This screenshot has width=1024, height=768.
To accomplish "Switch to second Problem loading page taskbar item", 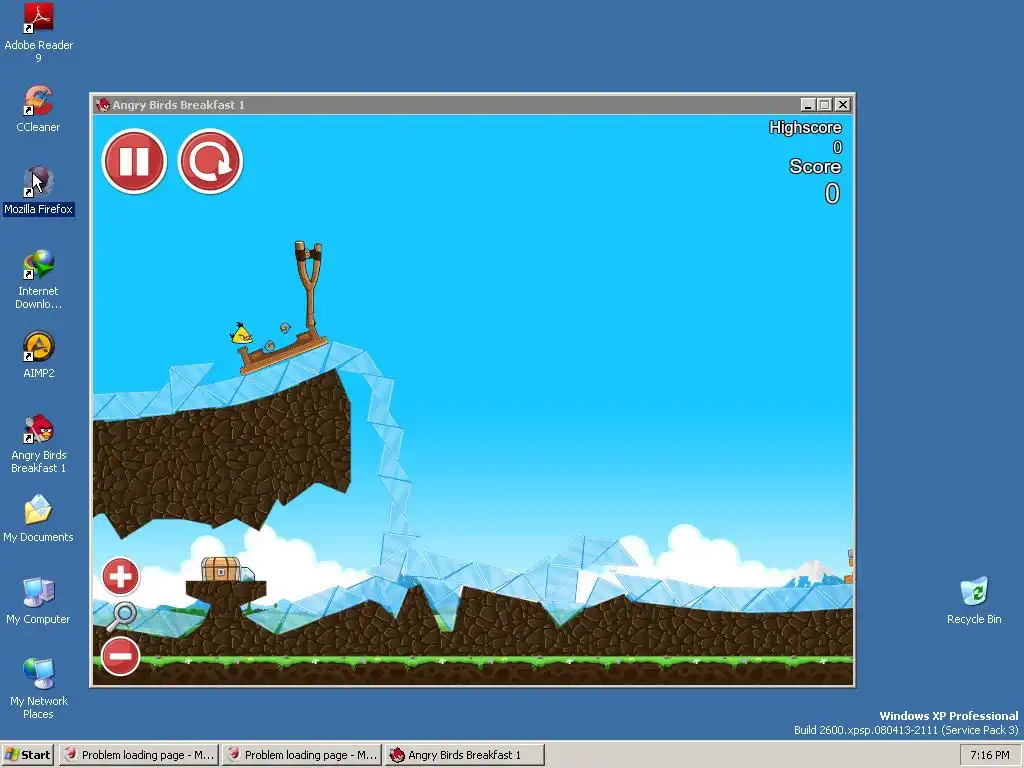I will (302, 755).
